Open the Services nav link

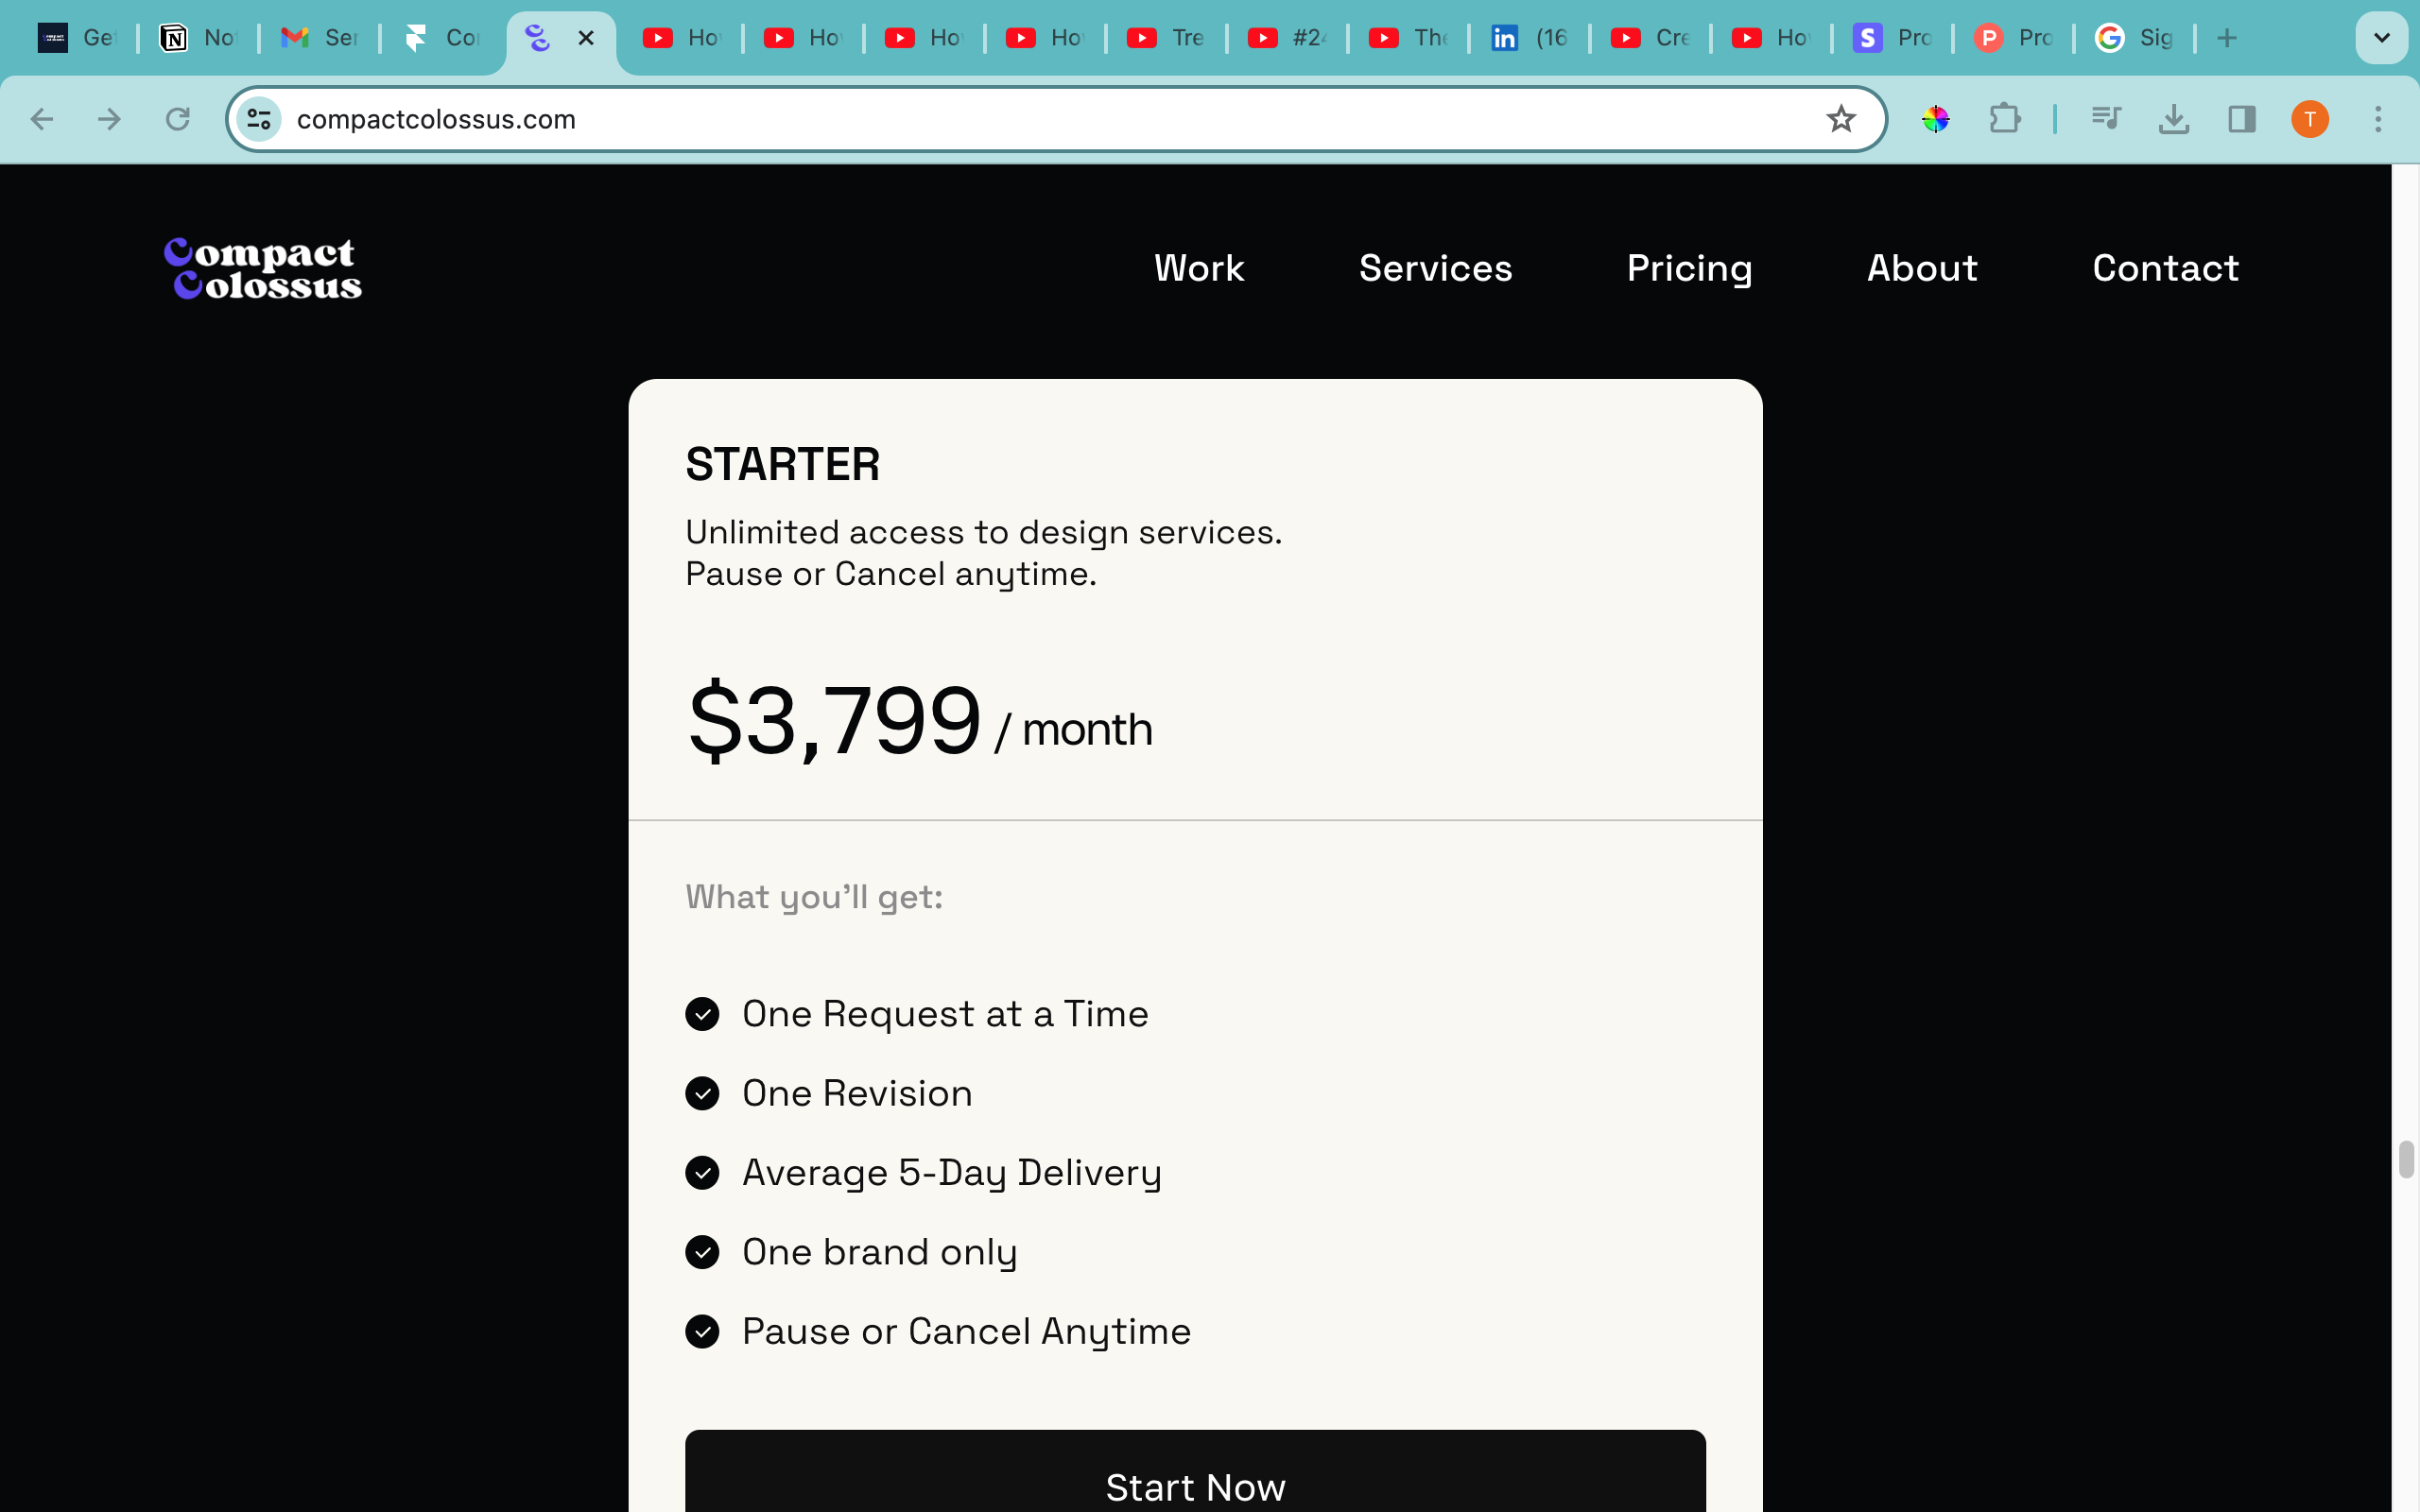(x=1435, y=268)
